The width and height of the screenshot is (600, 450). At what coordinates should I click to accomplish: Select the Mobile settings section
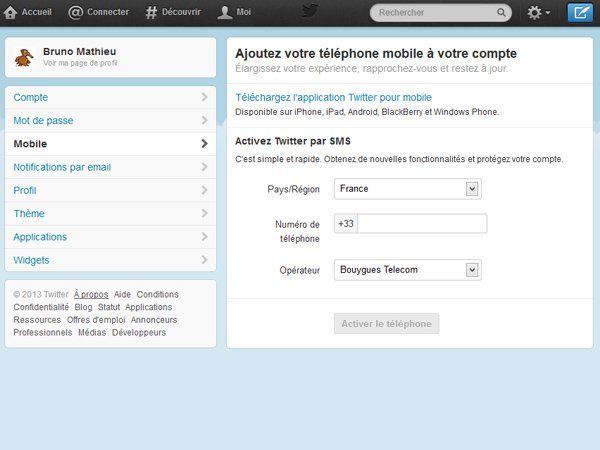click(x=110, y=144)
